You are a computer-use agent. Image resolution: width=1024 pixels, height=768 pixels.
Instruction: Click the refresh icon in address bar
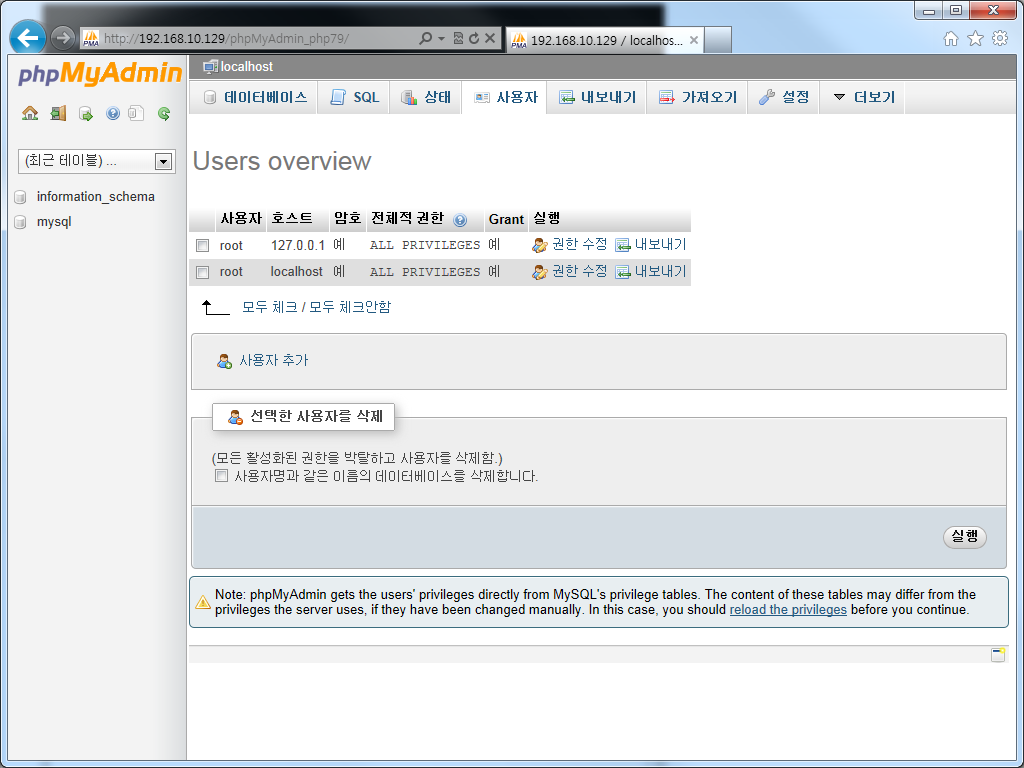coord(474,39)
